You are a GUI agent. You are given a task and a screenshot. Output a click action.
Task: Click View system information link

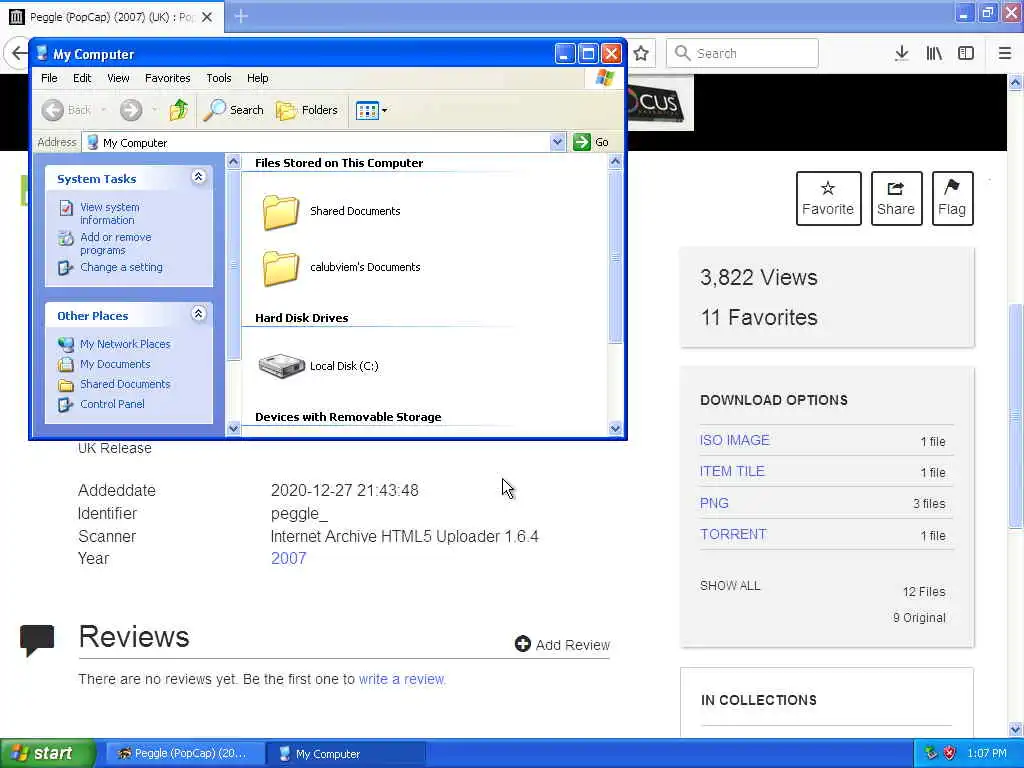tap(110, 214)
